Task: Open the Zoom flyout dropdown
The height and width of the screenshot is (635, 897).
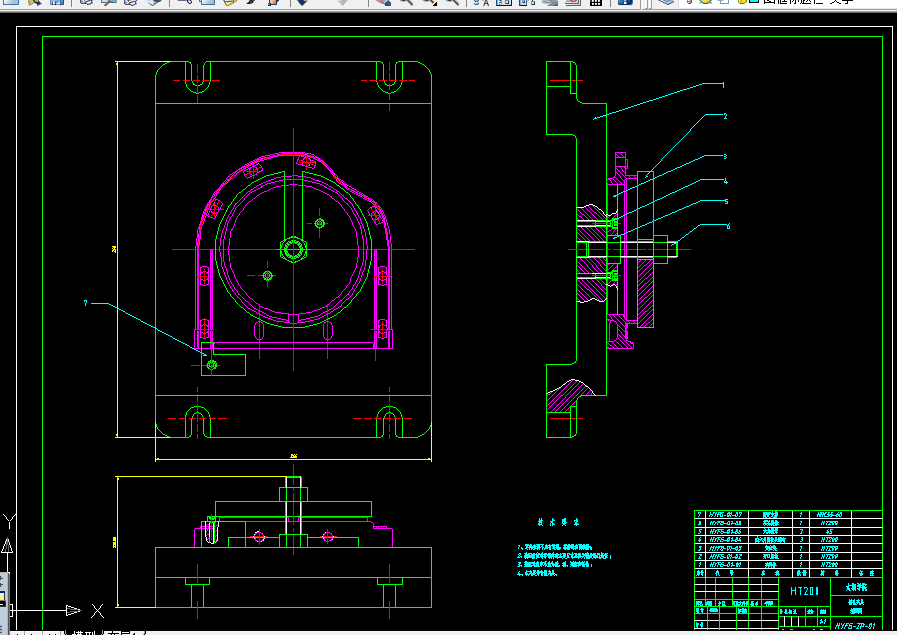Action: [430, 2]
